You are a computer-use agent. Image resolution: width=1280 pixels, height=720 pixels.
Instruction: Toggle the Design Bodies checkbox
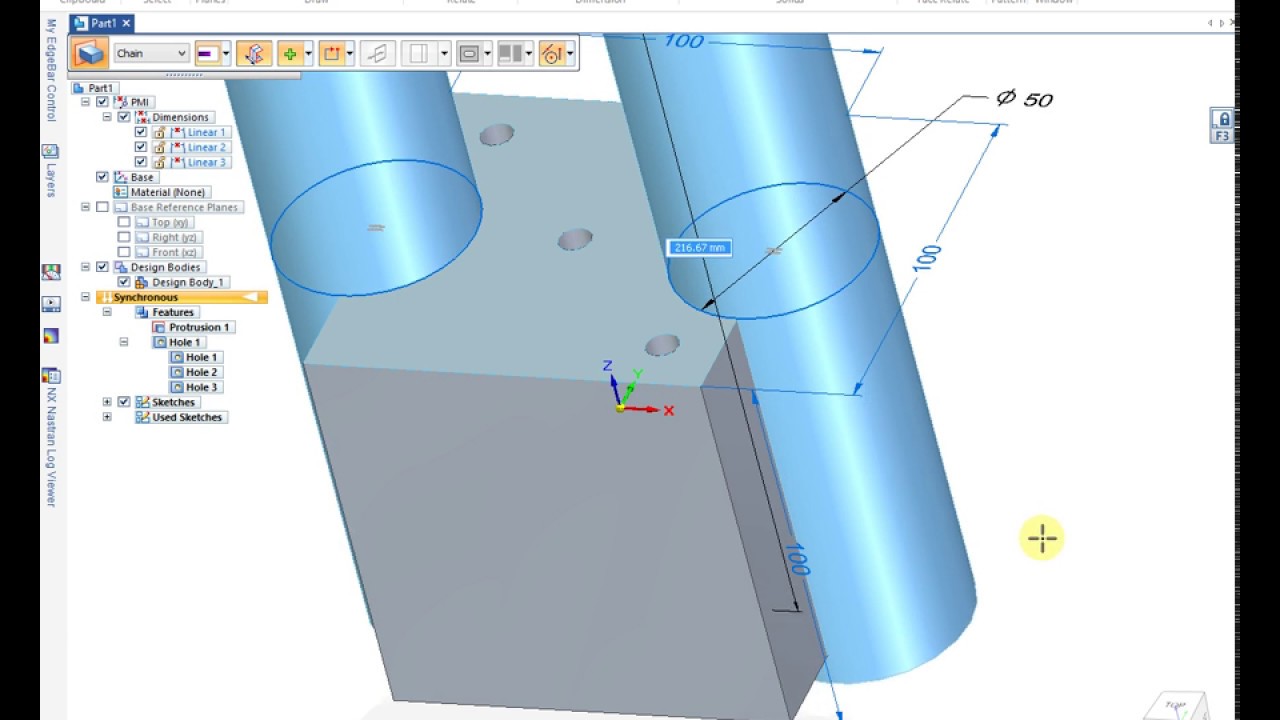pos(102,267)
